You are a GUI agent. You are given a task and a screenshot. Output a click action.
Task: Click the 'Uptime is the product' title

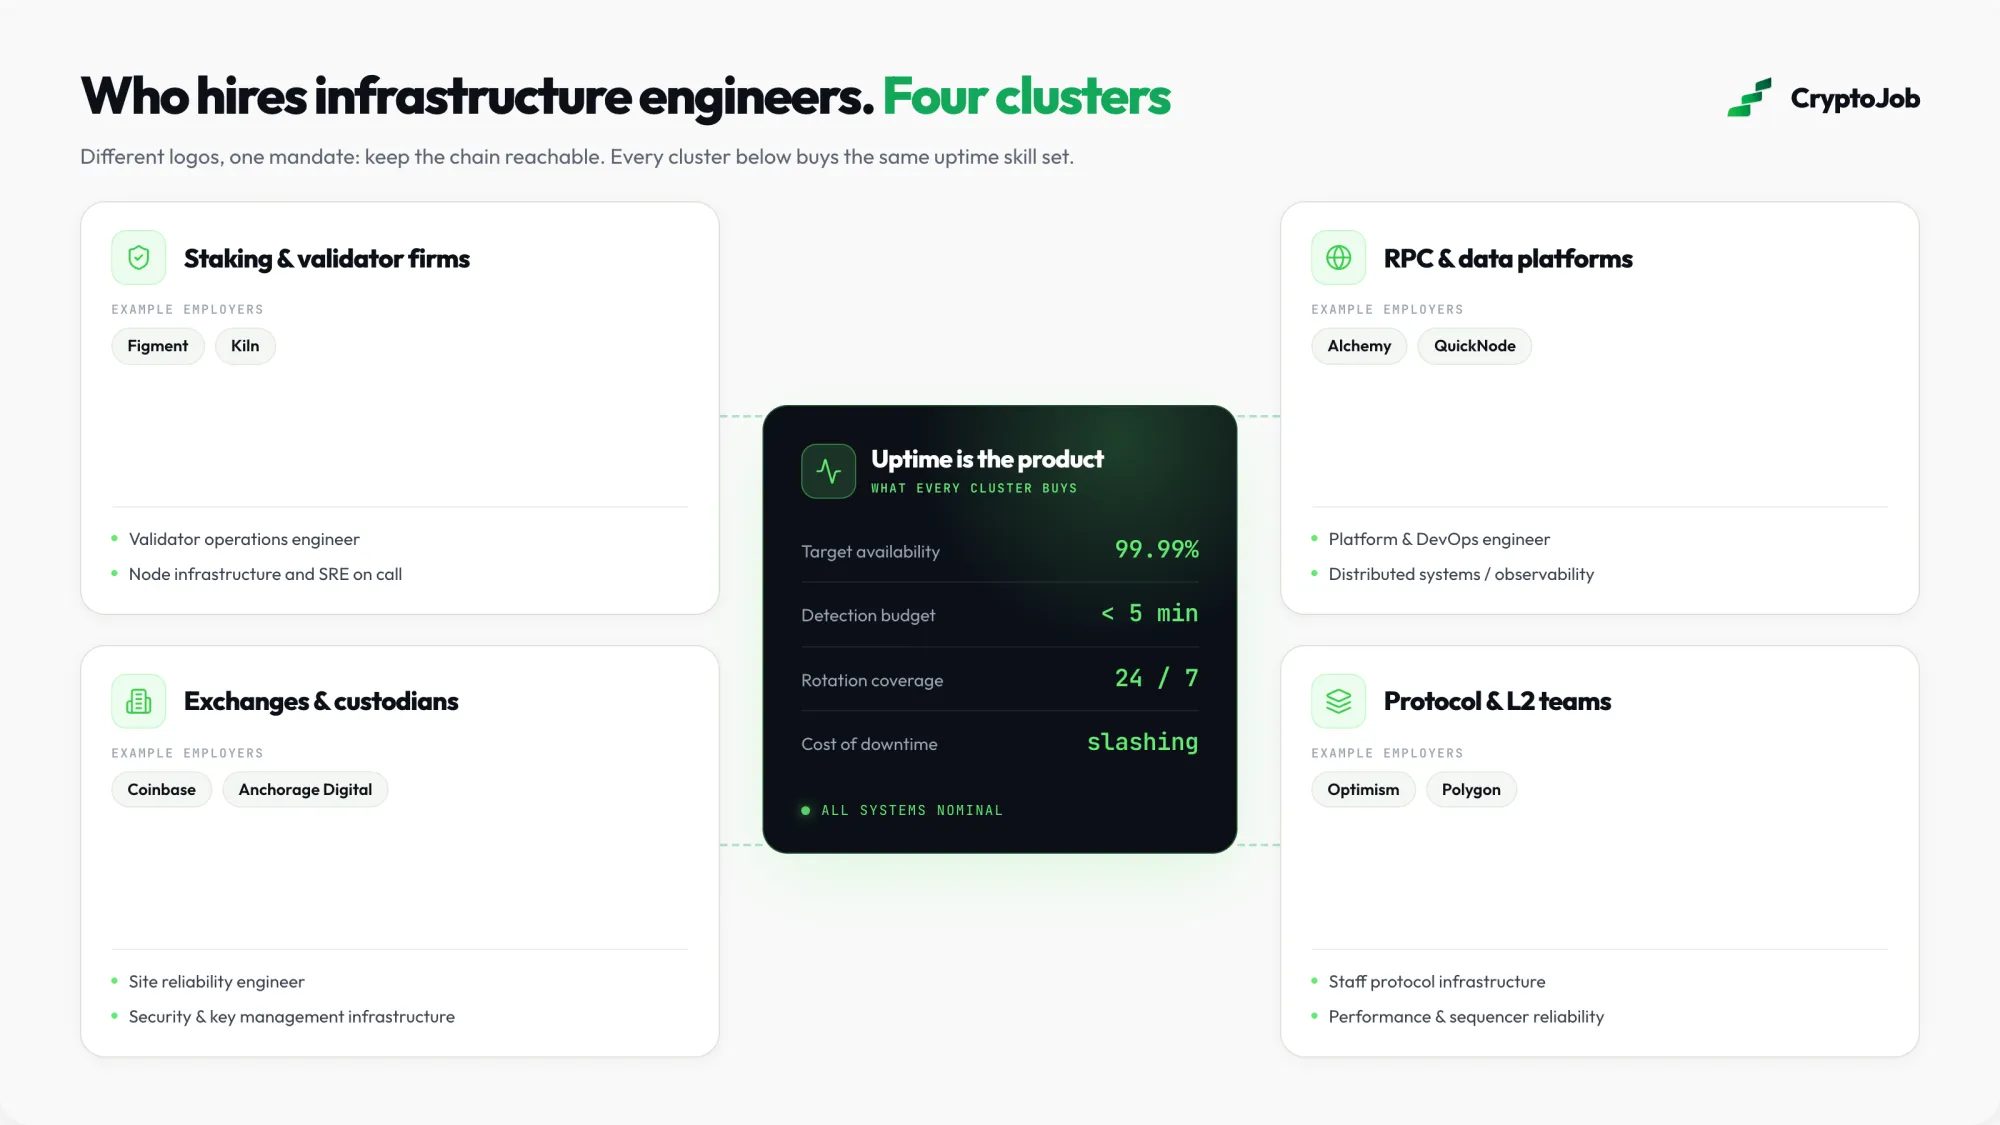coord(987,459)
